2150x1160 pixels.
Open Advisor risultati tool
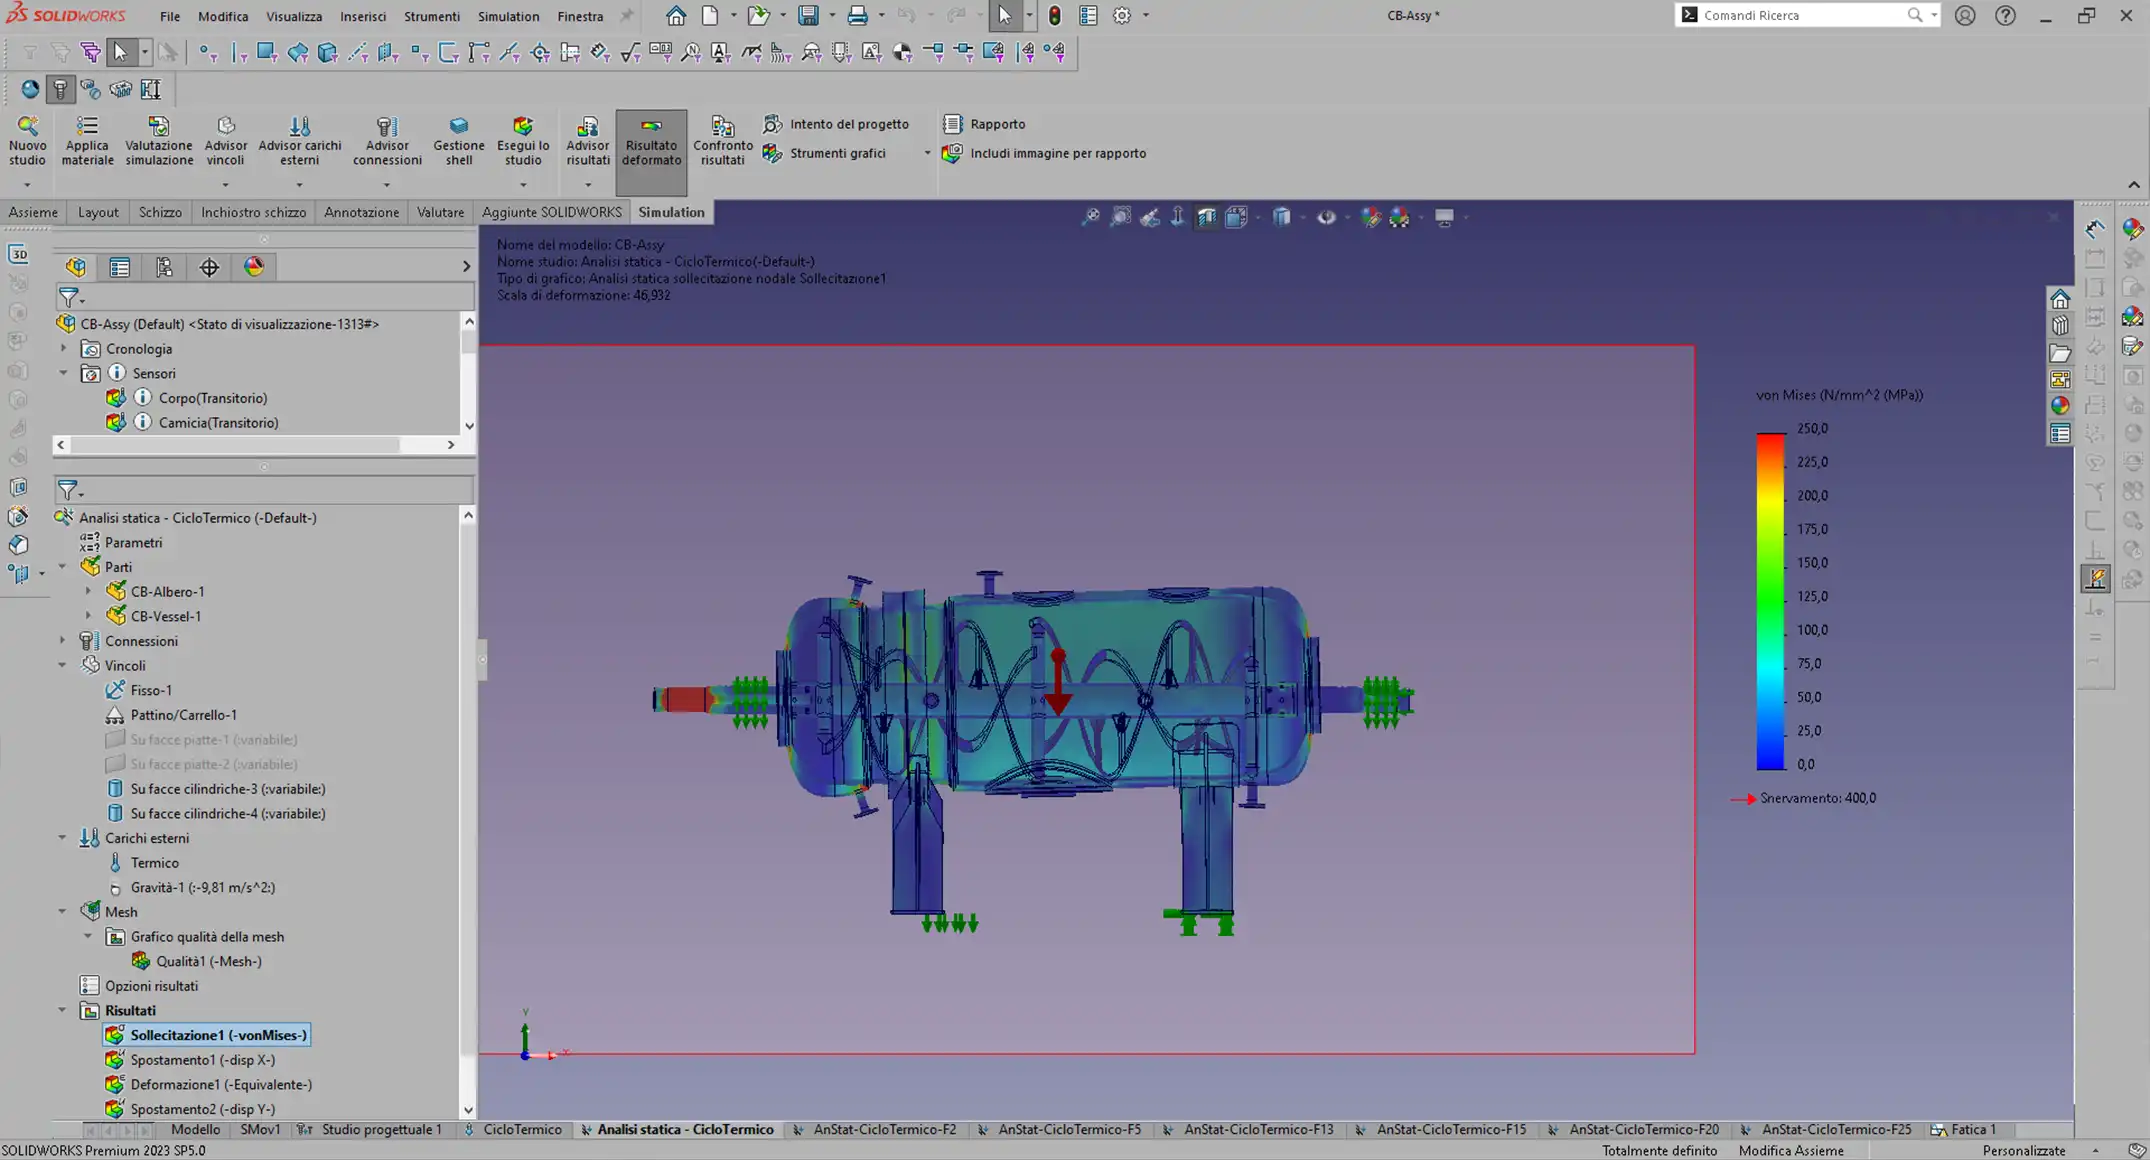click(x=588, y=139)
